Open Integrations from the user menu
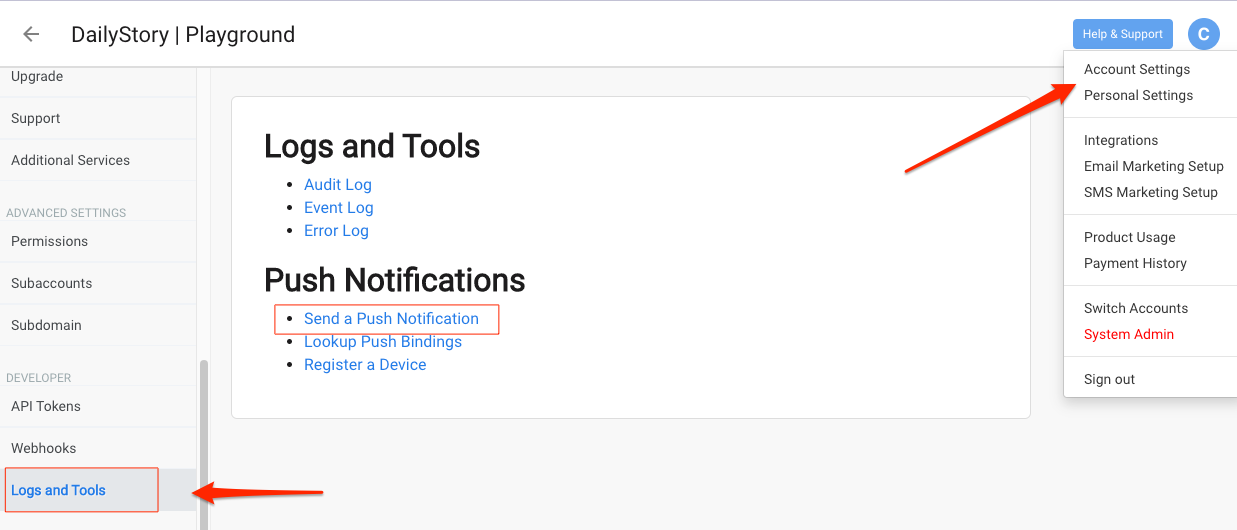Viewport: 1237px width, 530px height. tap(1121, 140)
